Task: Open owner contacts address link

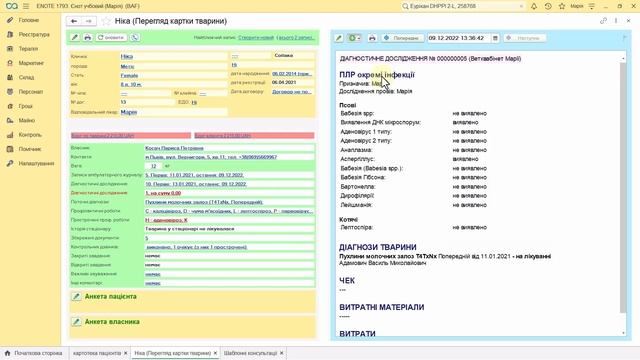Action: point(211,157)
